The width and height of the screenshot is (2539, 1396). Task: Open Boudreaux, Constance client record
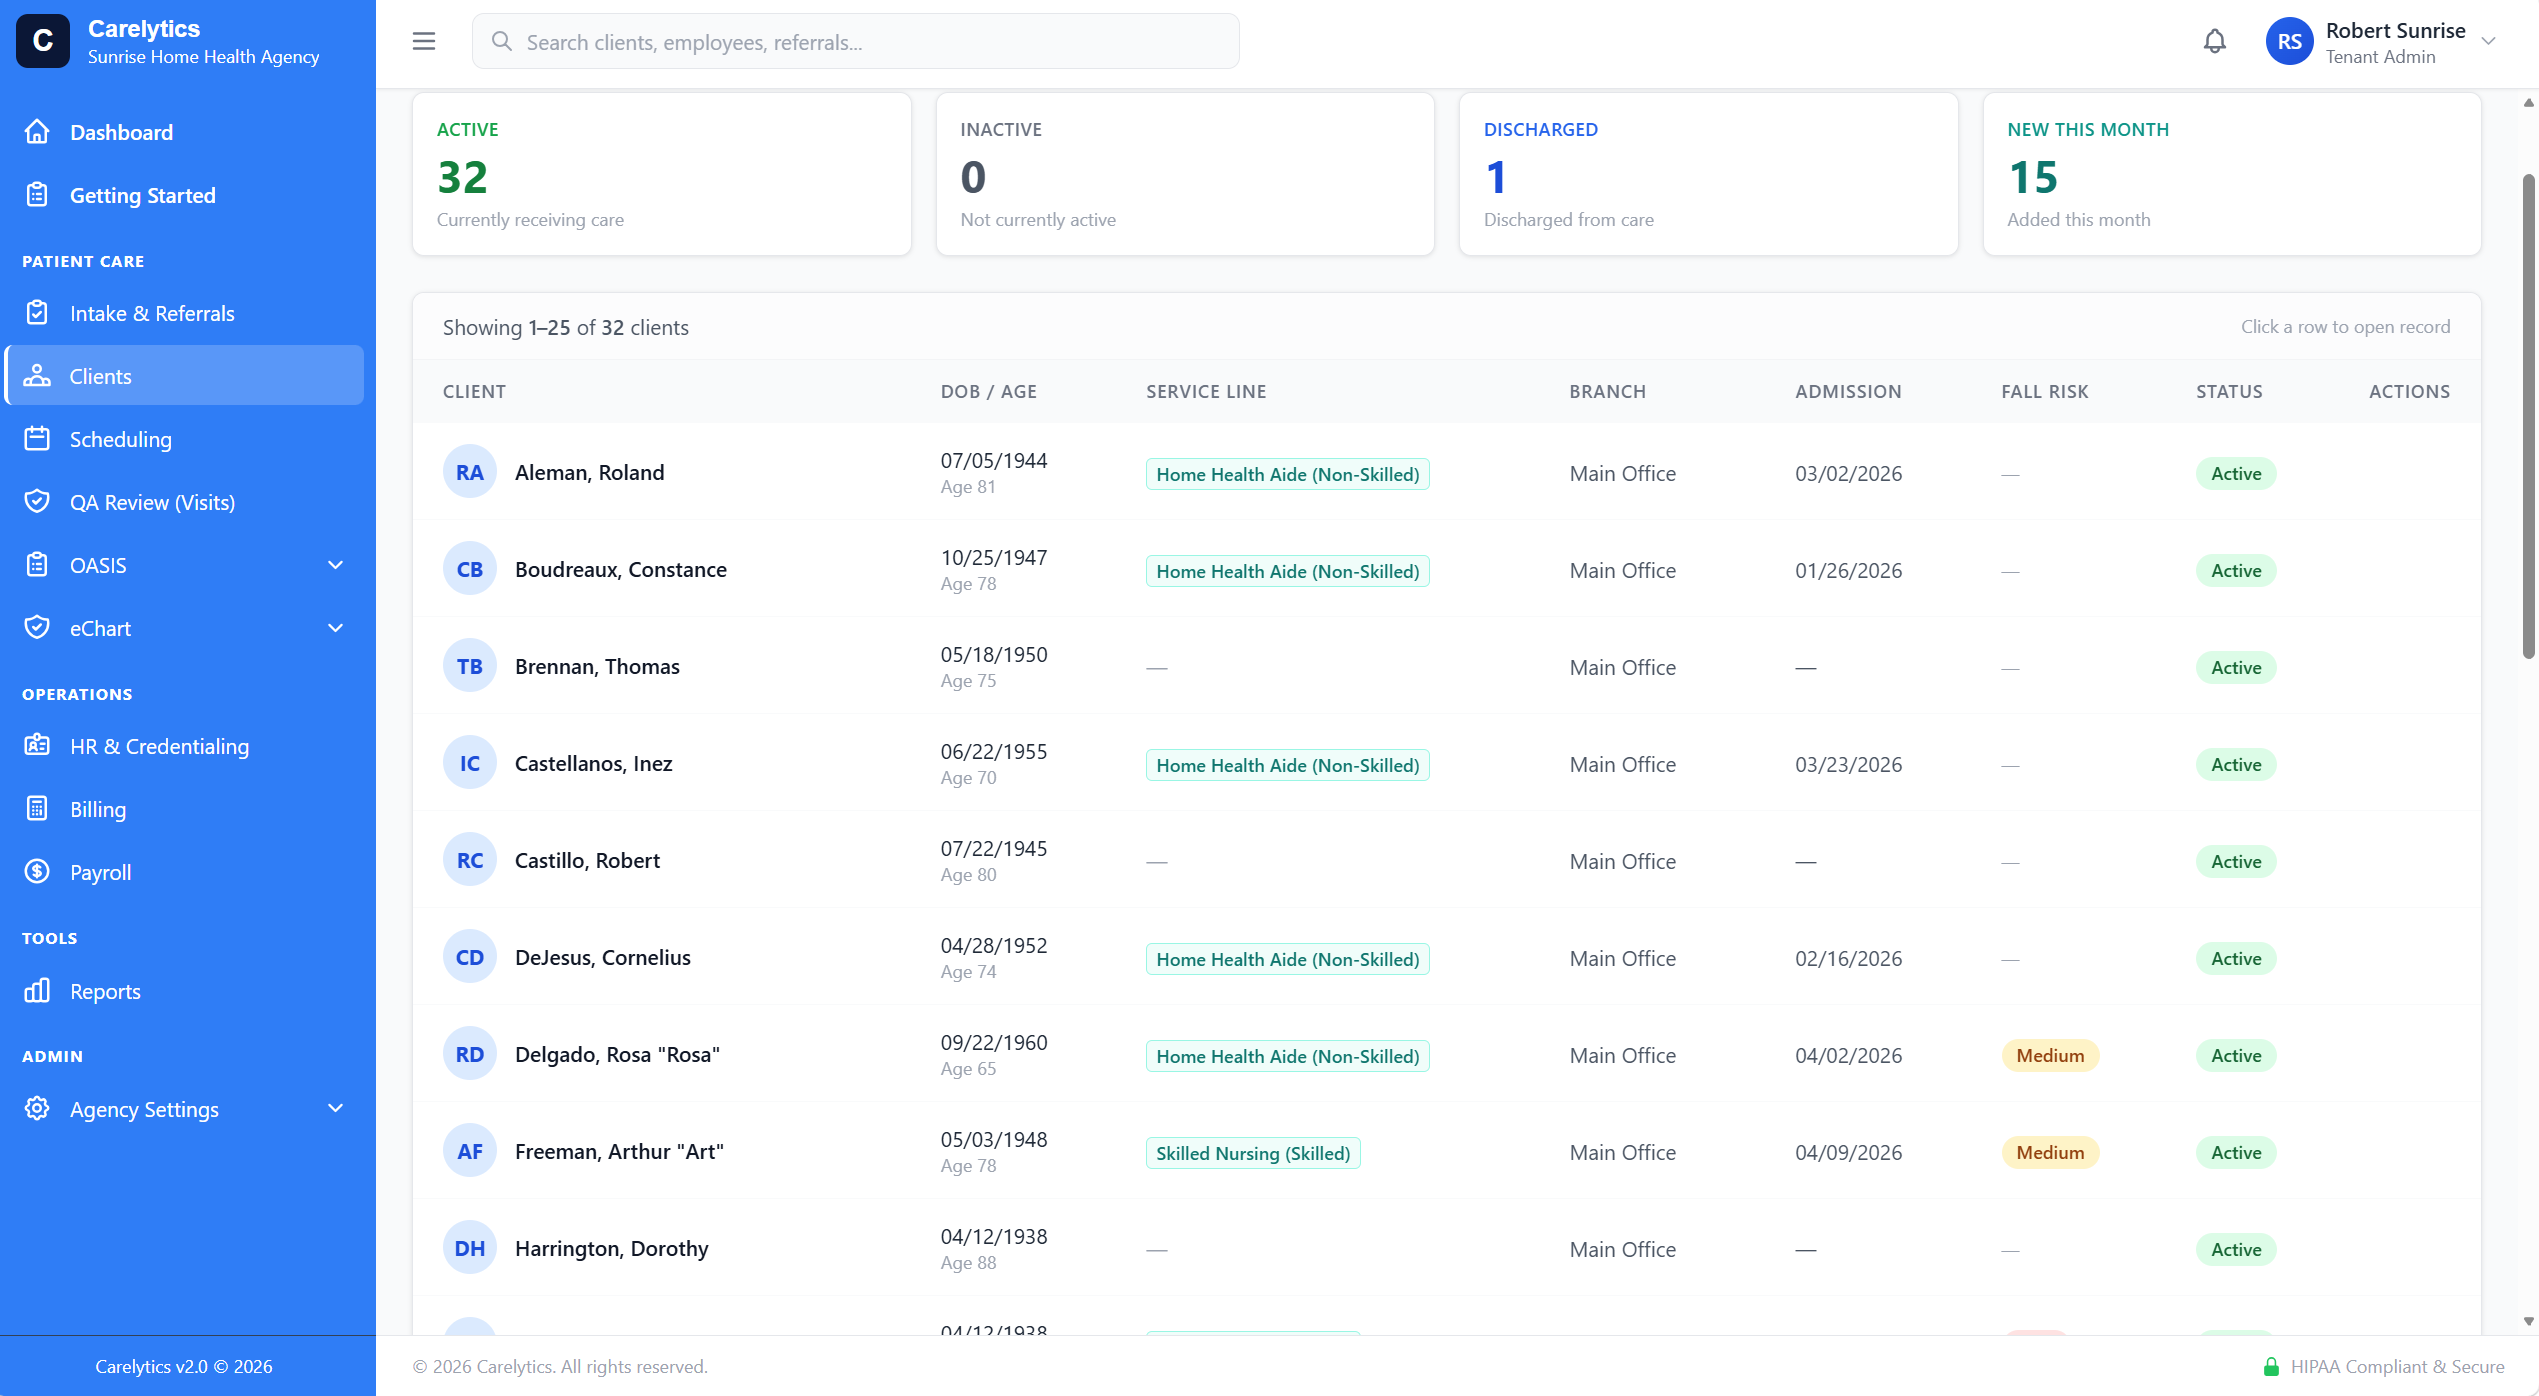[1446, 570]
